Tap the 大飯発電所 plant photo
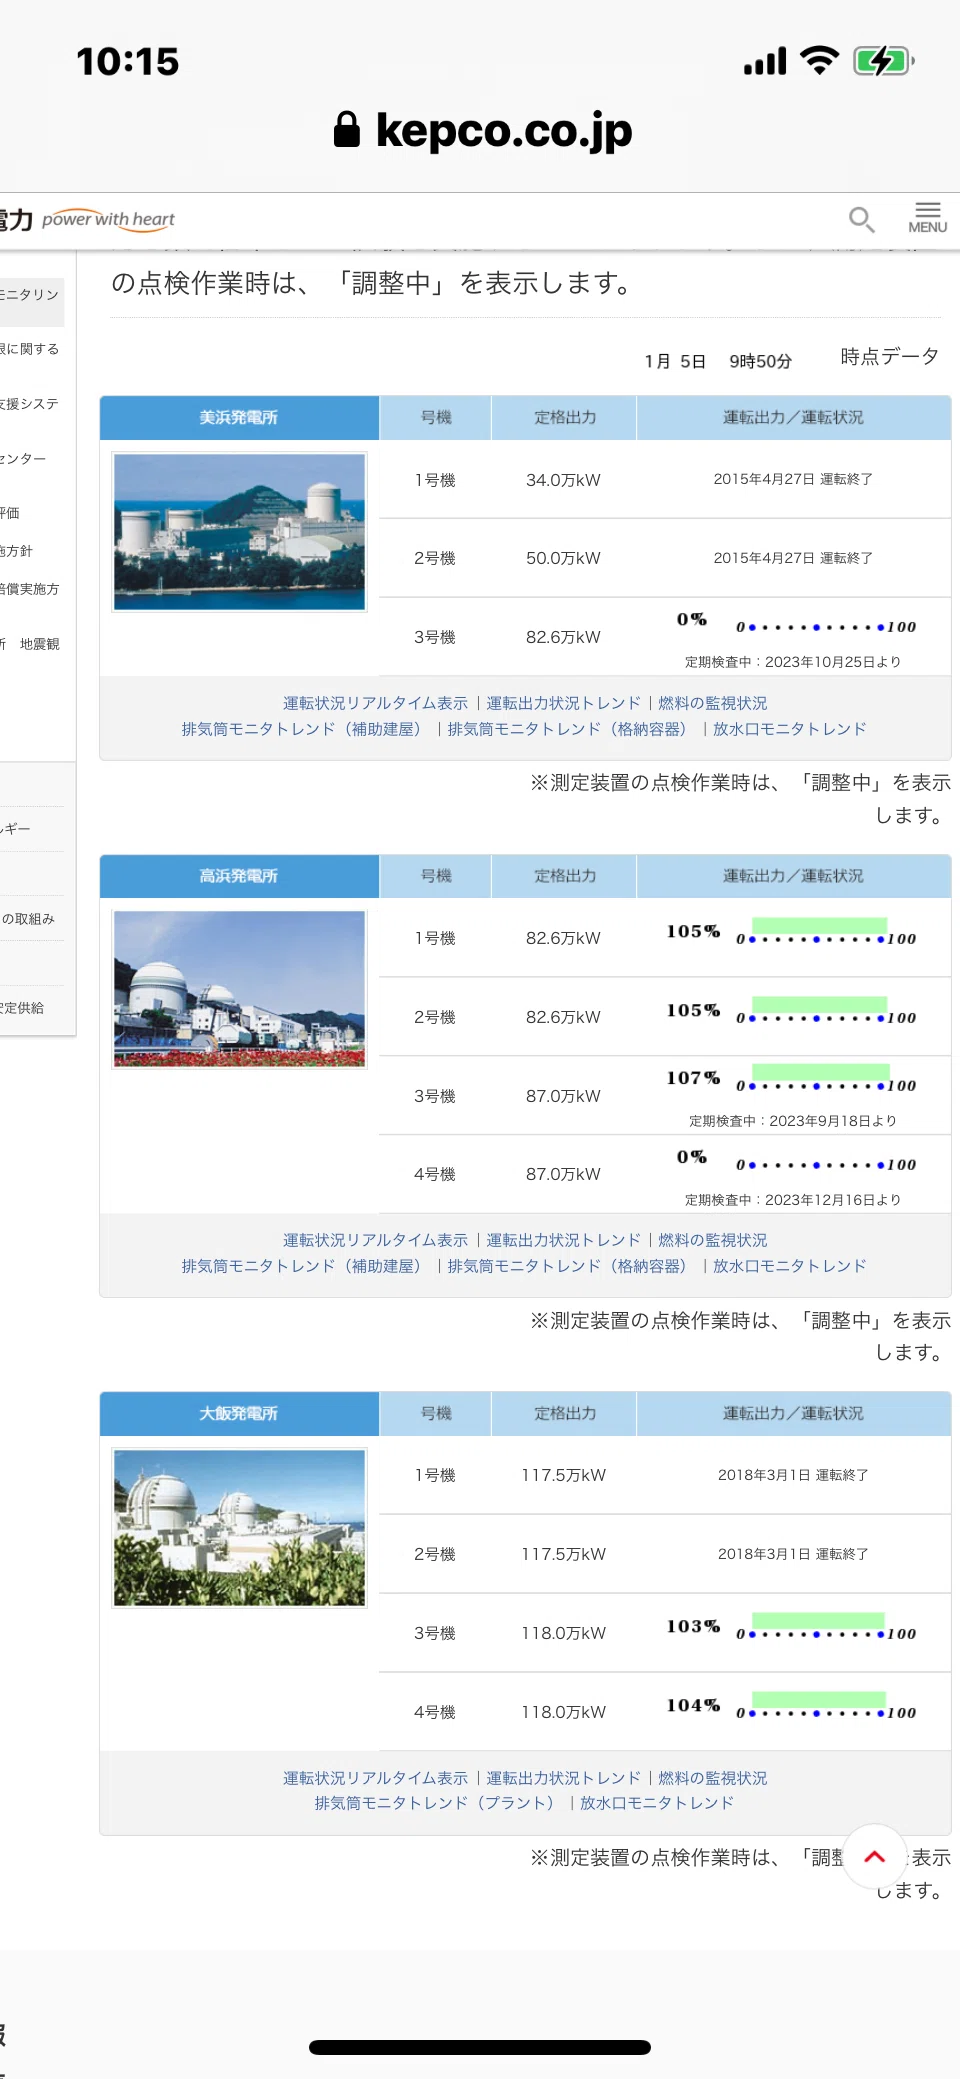 tap(239, 1528)
